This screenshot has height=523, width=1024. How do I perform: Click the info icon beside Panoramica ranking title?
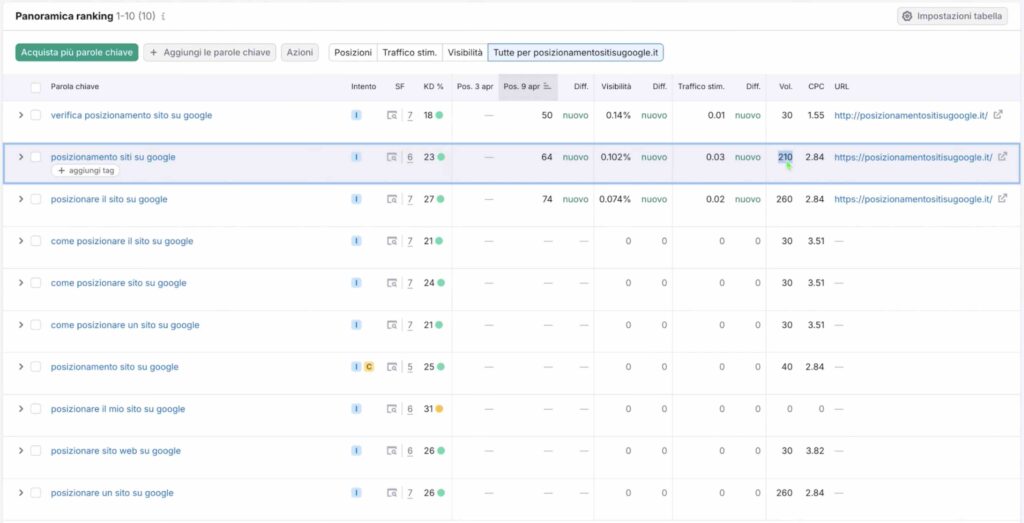point(163,17)
